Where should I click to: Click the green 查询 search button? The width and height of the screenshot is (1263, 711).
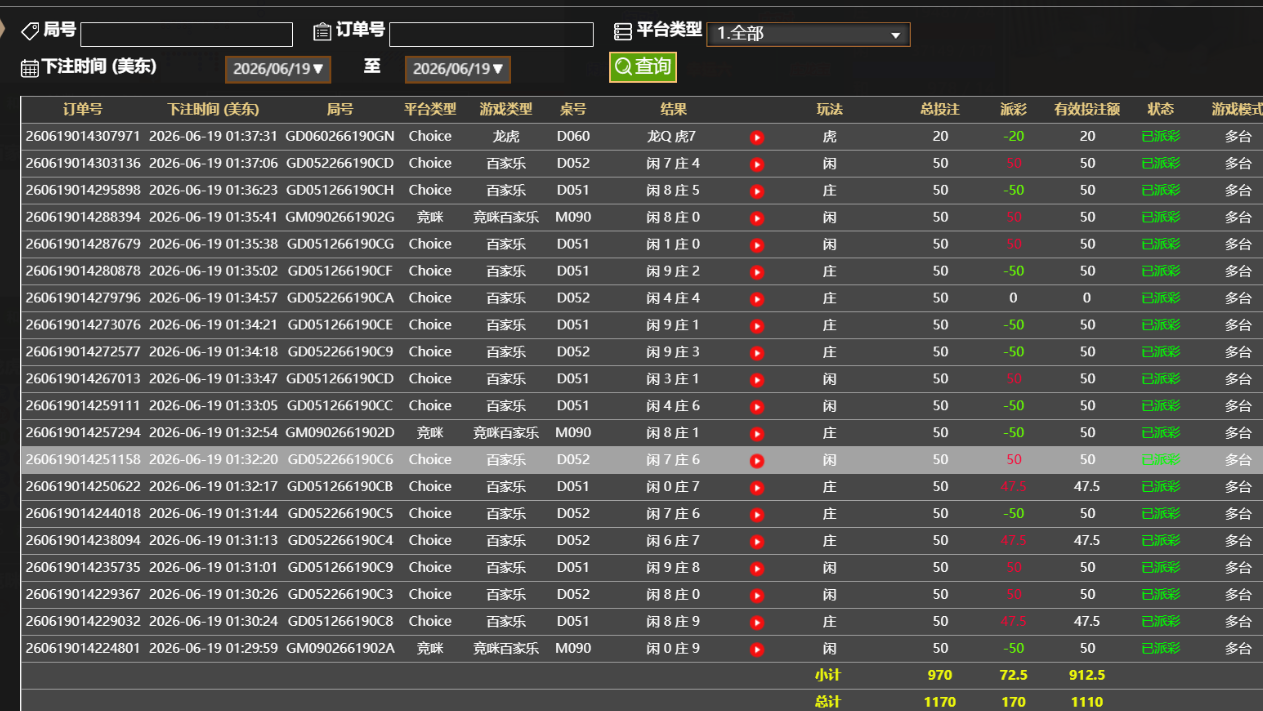coord(643,67)
